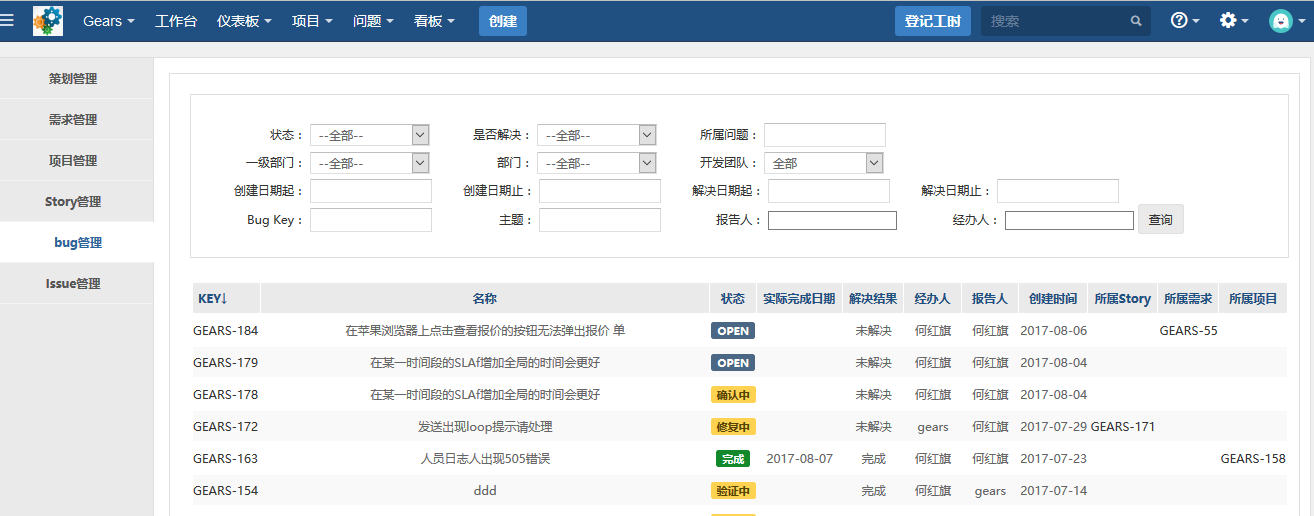Click the 创建 button
The height and width of the screenshot is (516, 1314).
click(503, 21)
